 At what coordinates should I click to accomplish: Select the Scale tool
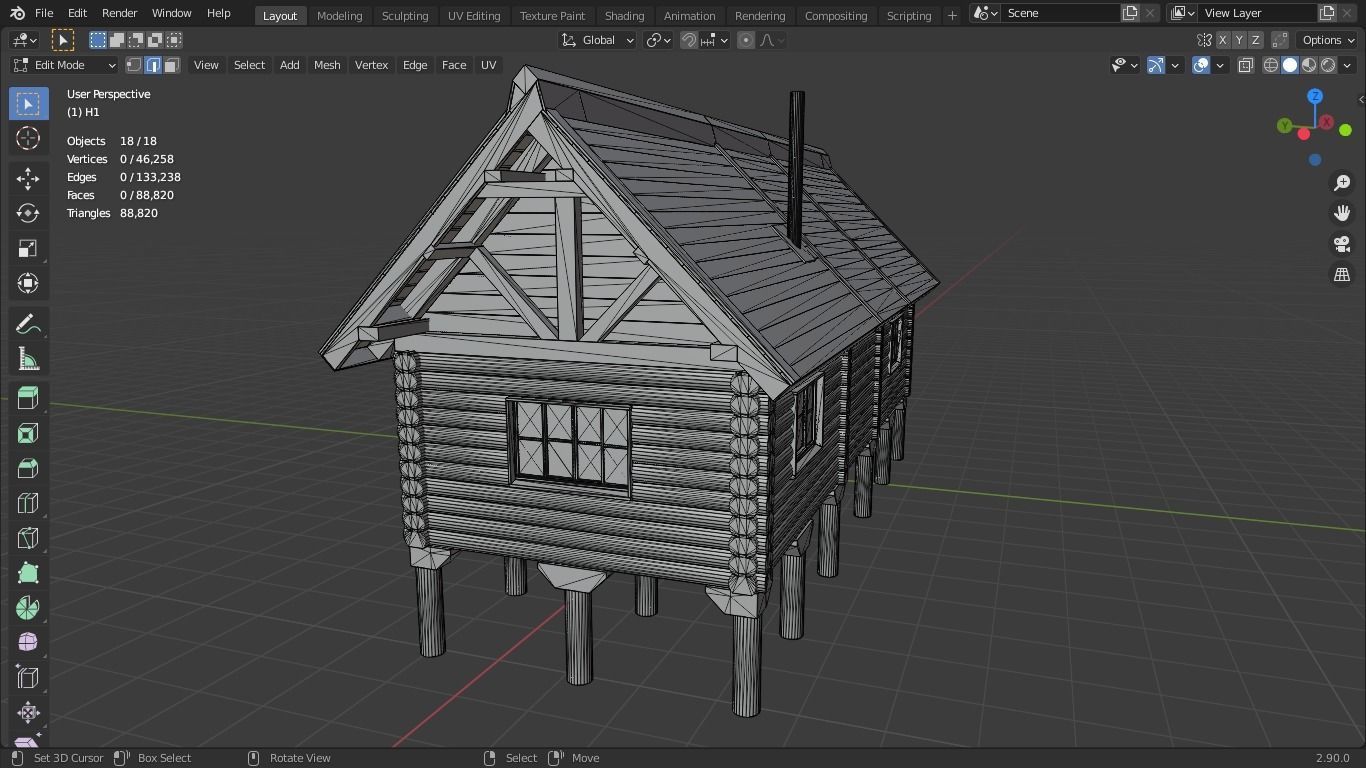point(28,249)
